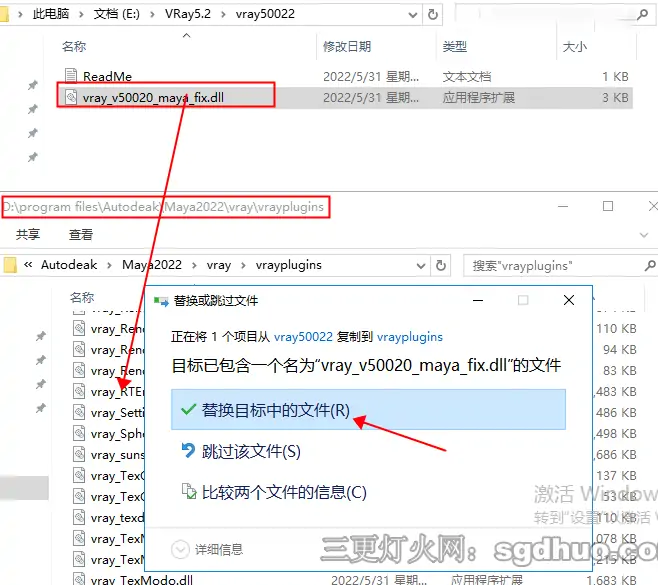Screen dimensions: 658x585
Task: Click 文档 (E:) breadcrumb segment
Action: 116,14
